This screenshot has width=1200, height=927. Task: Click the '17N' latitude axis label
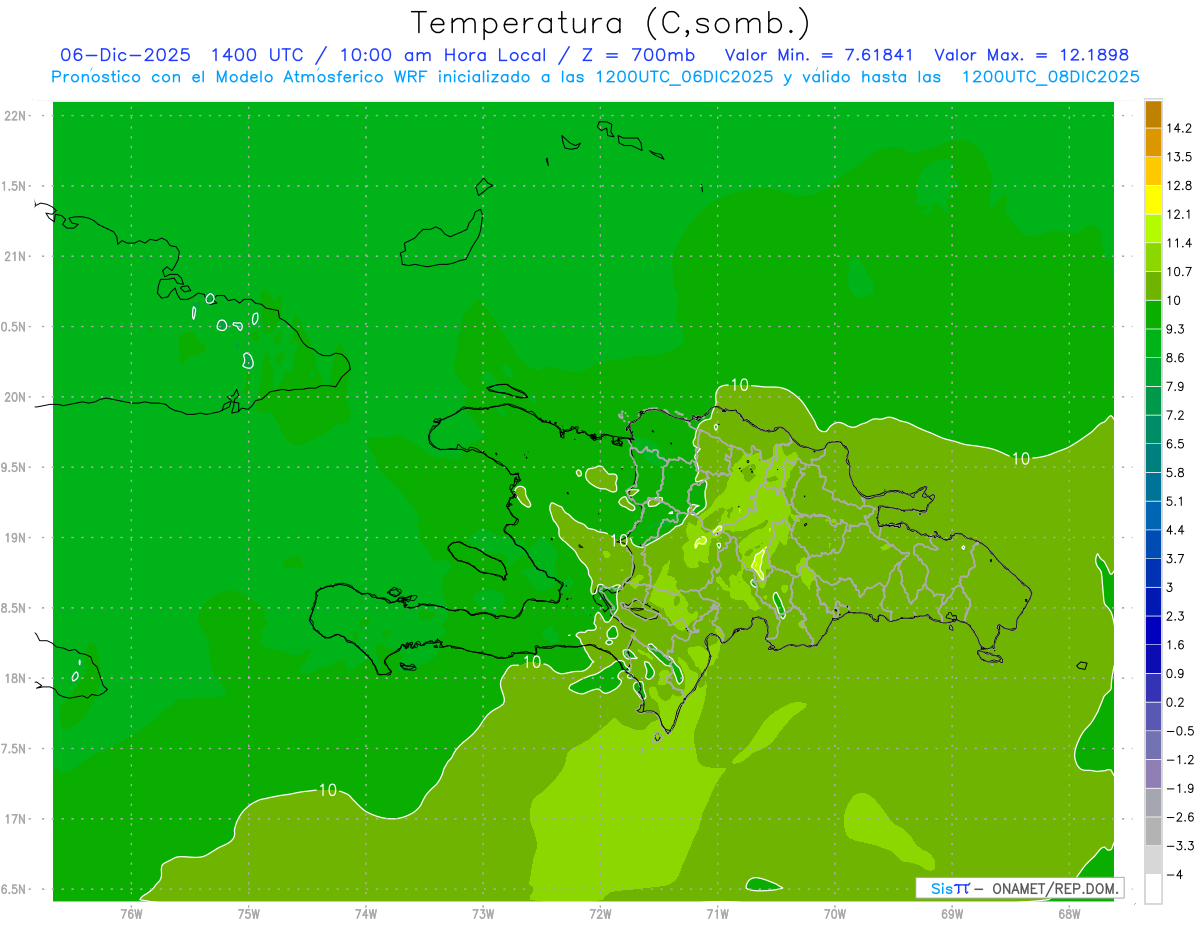click(x=16, y=819)
